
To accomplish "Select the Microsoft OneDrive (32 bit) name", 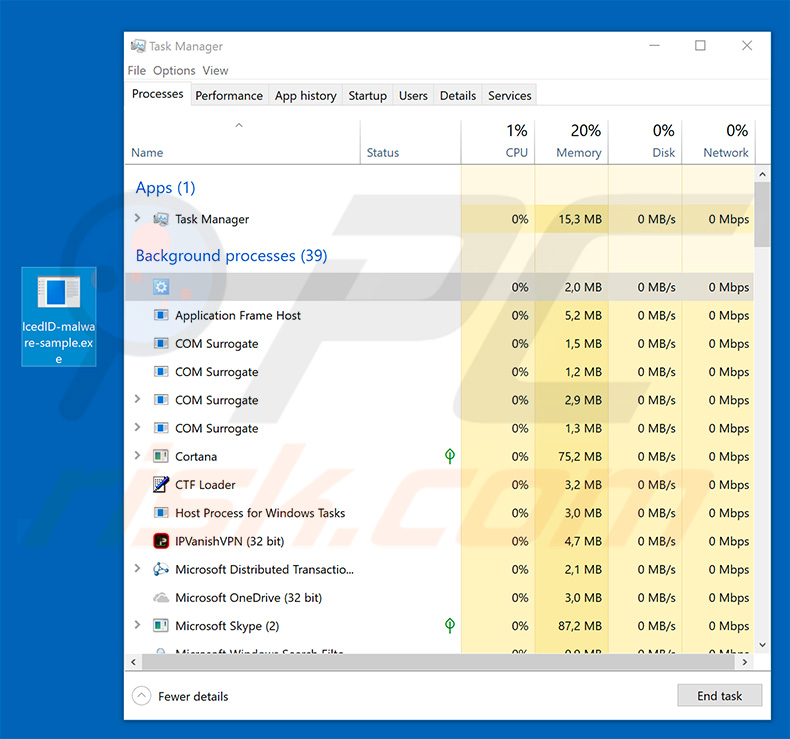I will [248, 597].
